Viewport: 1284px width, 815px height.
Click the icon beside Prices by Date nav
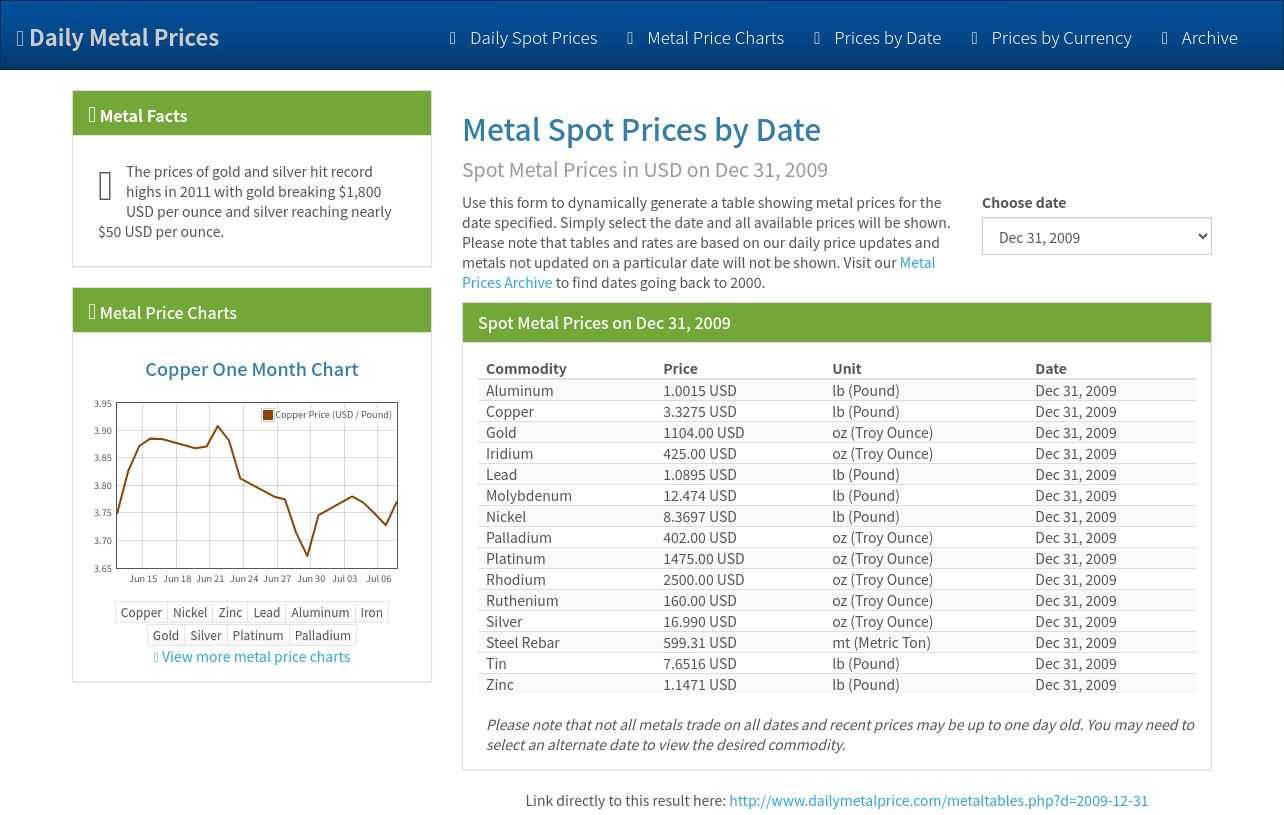[x=817, y=38]
